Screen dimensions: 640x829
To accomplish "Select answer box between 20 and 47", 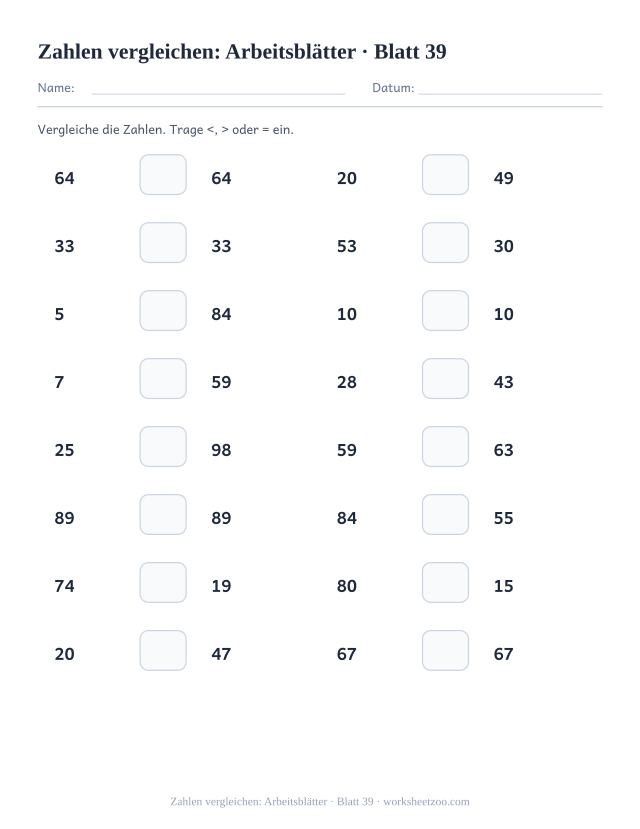I will 163,650.
